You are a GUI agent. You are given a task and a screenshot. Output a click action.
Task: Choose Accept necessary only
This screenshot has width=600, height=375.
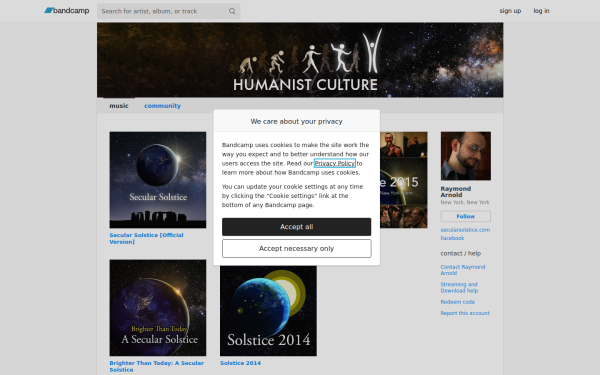click(x=297, y=249)
